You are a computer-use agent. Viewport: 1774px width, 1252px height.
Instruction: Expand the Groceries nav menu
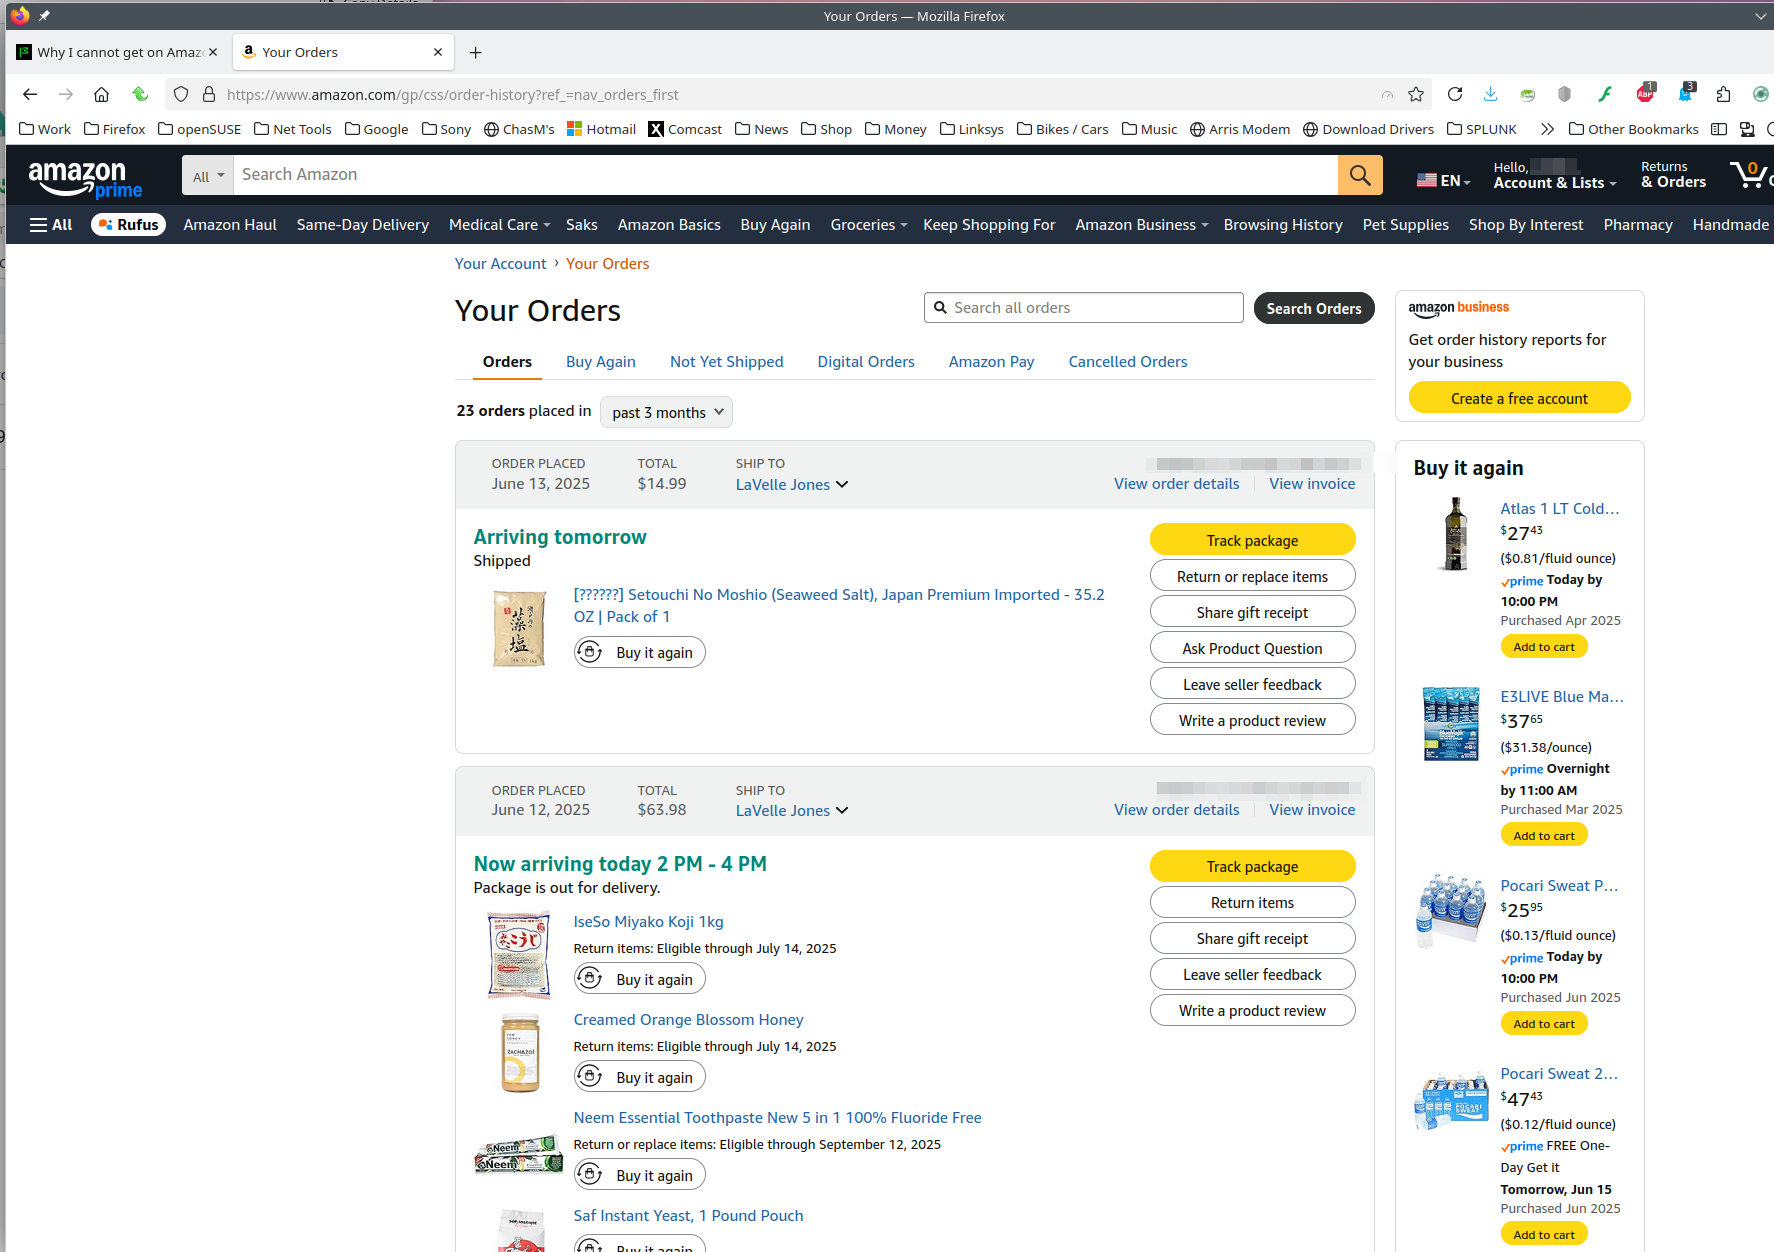[868, 225]
